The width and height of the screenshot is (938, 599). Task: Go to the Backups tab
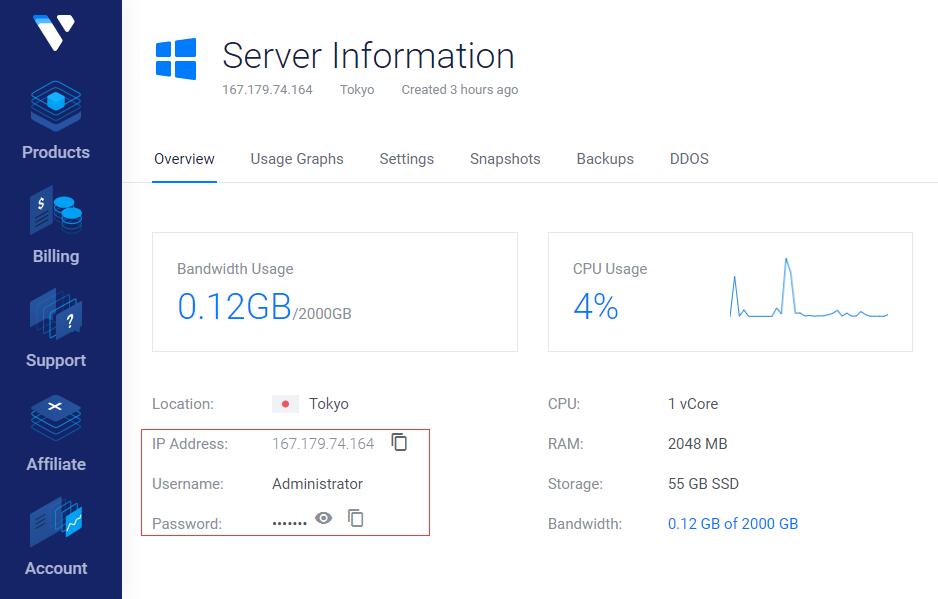coord(605,159)
